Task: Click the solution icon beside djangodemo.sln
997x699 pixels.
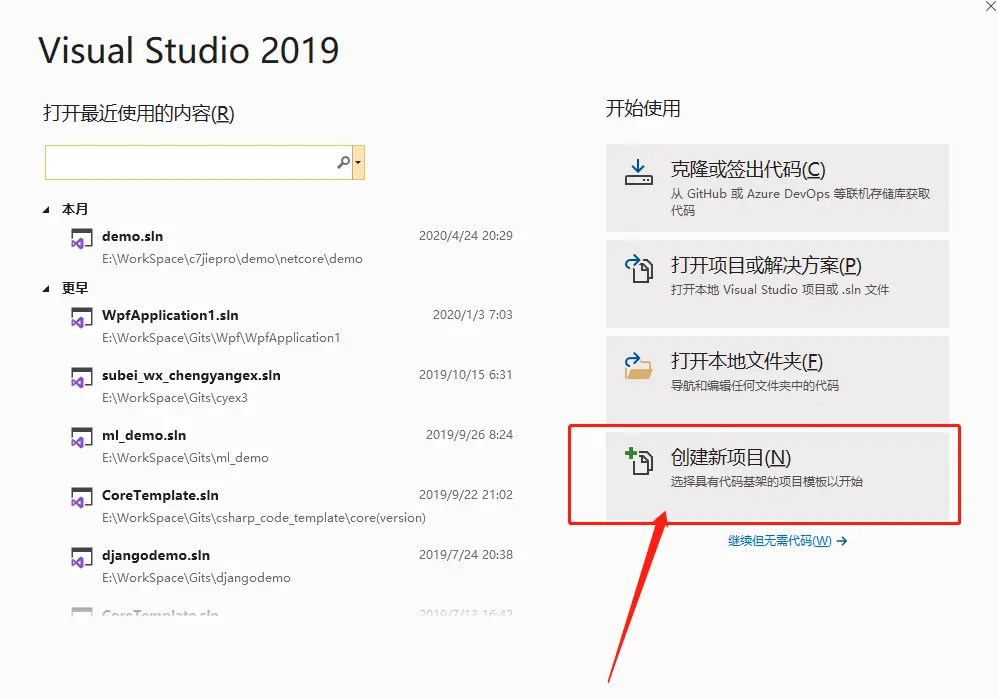Action: [81, 558]
